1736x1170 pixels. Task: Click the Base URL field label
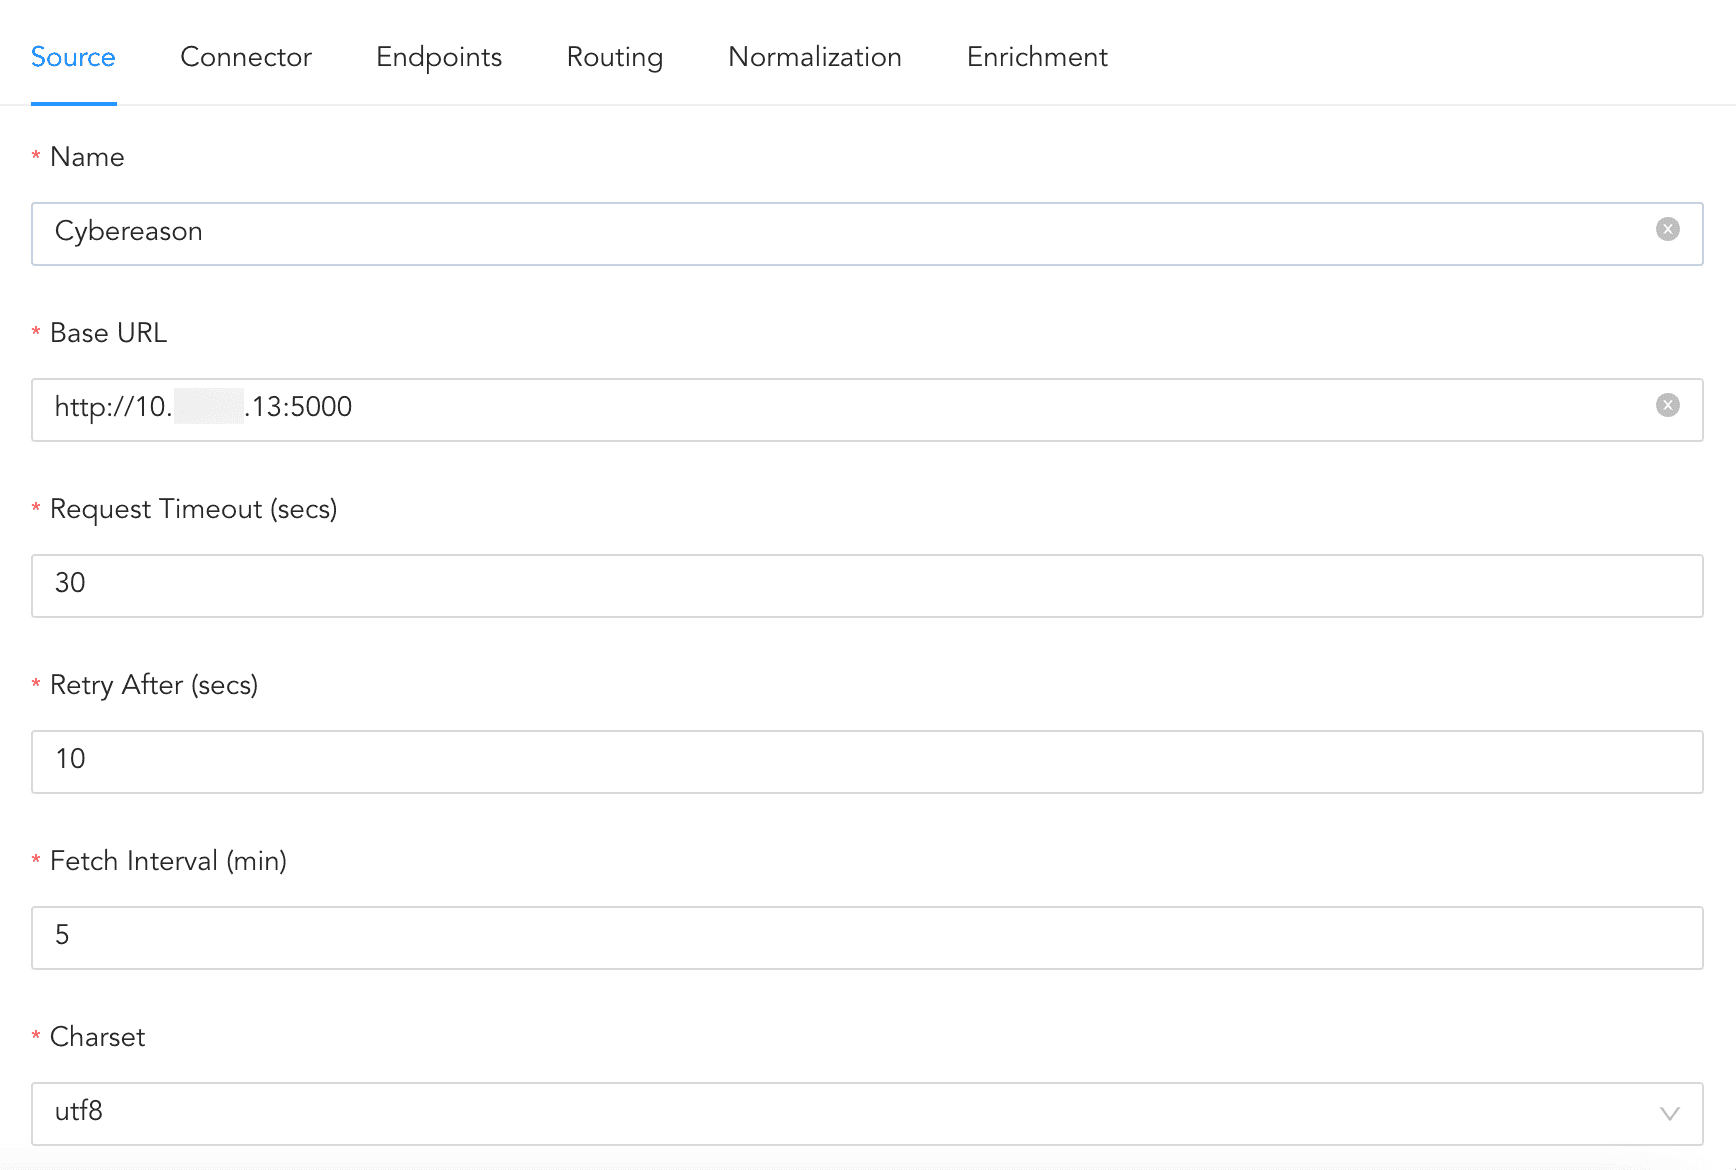[x=108, y=333]
